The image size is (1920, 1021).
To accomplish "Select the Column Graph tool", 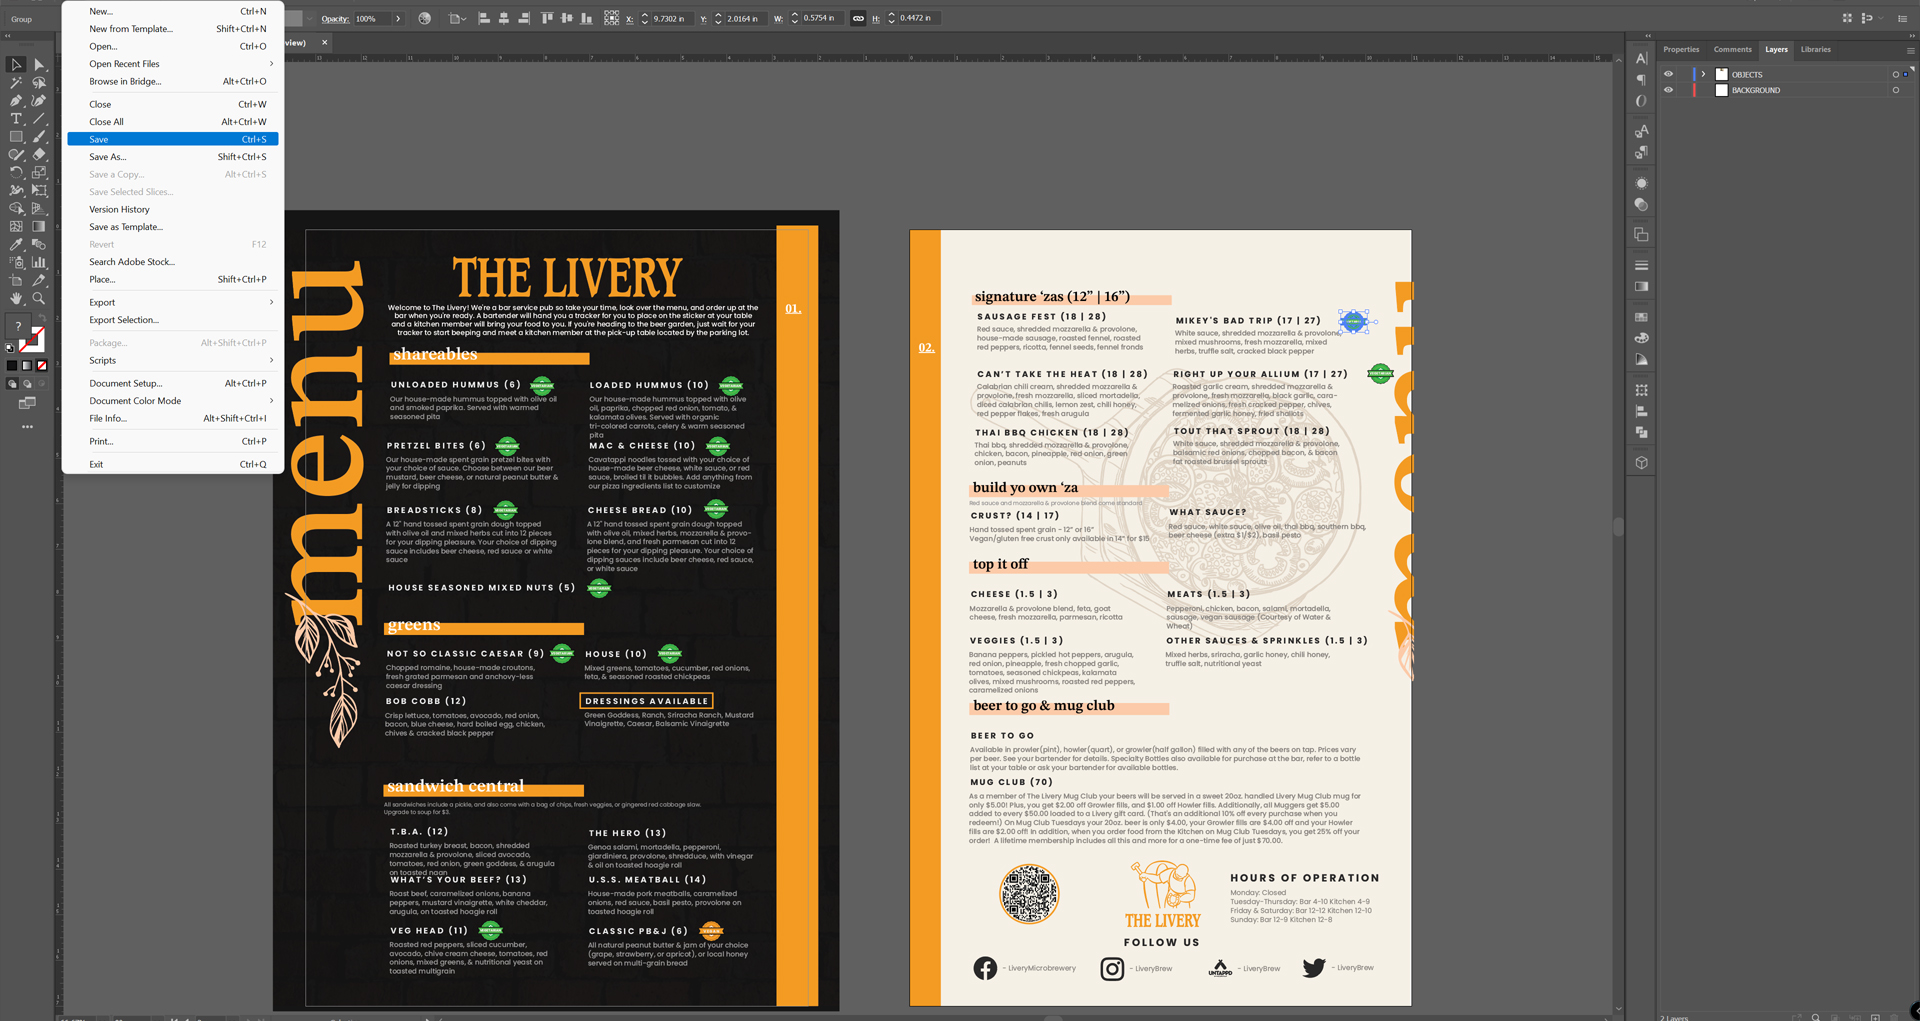I will [x=39, y=263].
